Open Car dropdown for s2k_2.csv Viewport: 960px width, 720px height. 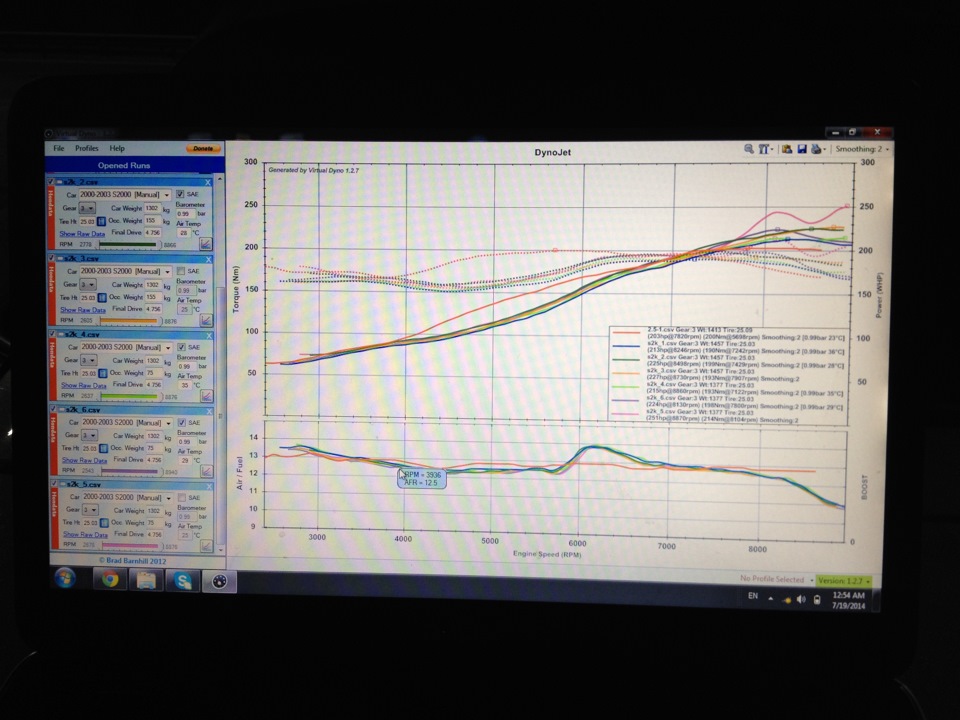126,195
